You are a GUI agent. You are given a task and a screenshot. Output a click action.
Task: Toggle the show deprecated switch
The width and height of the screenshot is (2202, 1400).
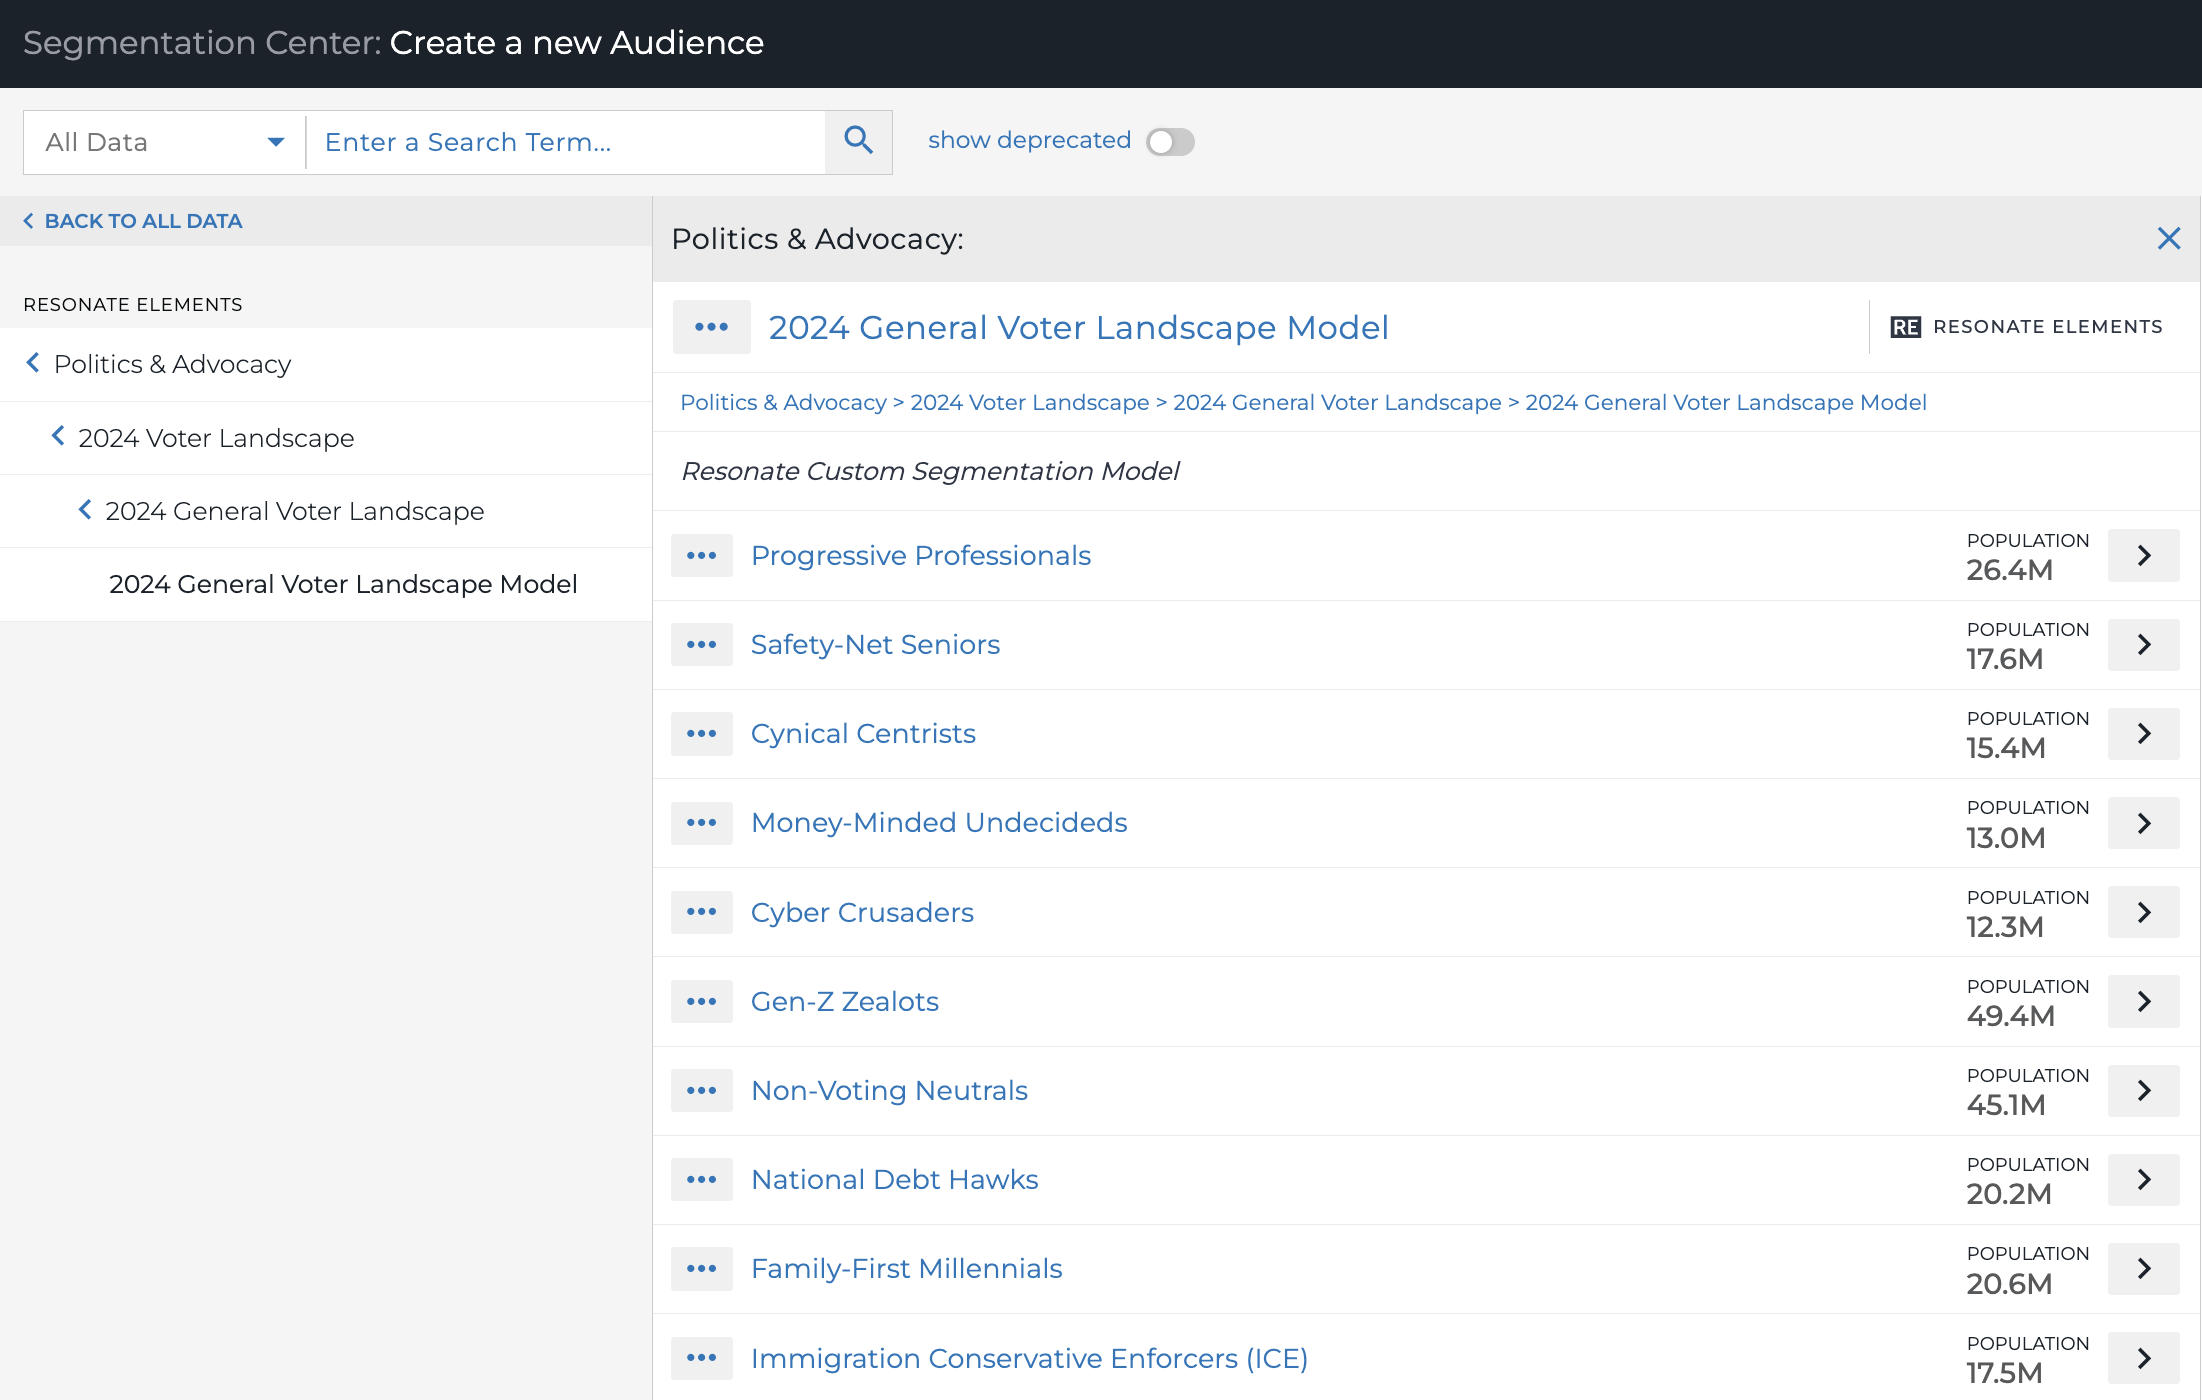[1170, 141]
